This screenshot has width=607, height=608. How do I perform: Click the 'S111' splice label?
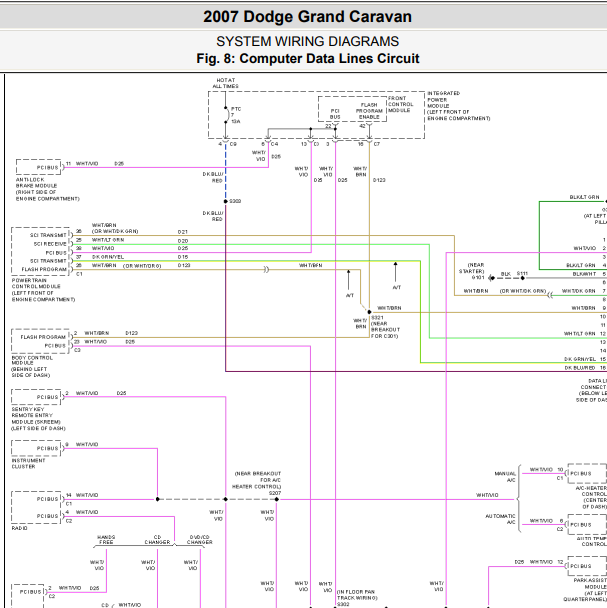[x=522, y=273]
